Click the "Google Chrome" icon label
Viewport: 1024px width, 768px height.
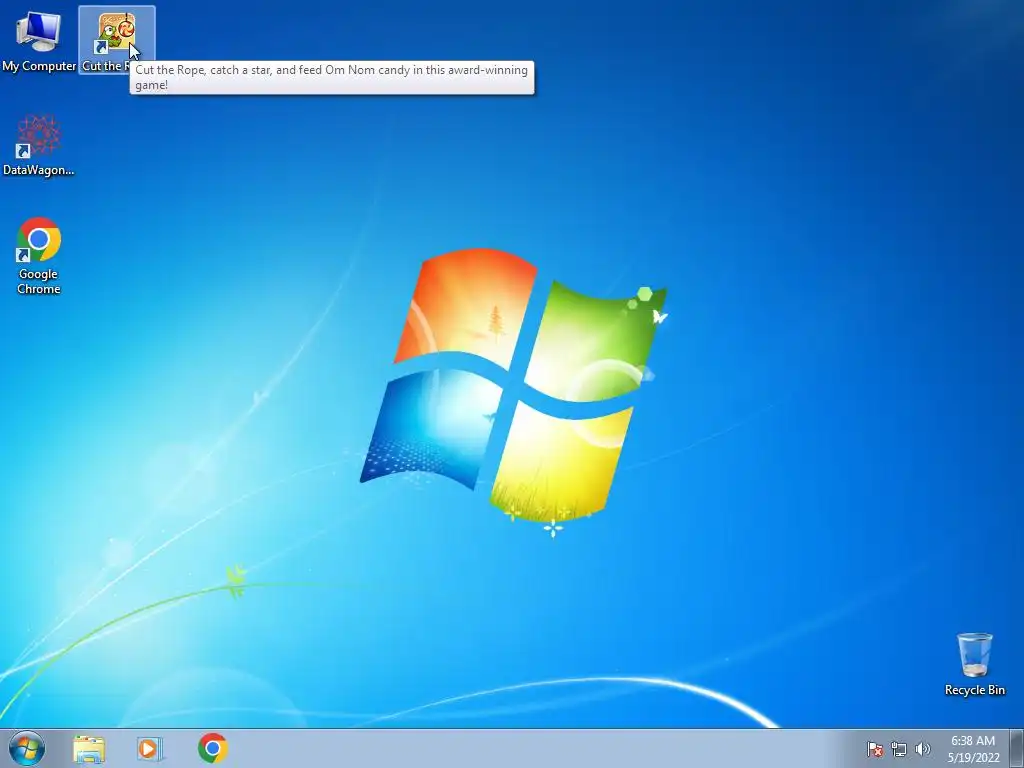pos(39,281)
